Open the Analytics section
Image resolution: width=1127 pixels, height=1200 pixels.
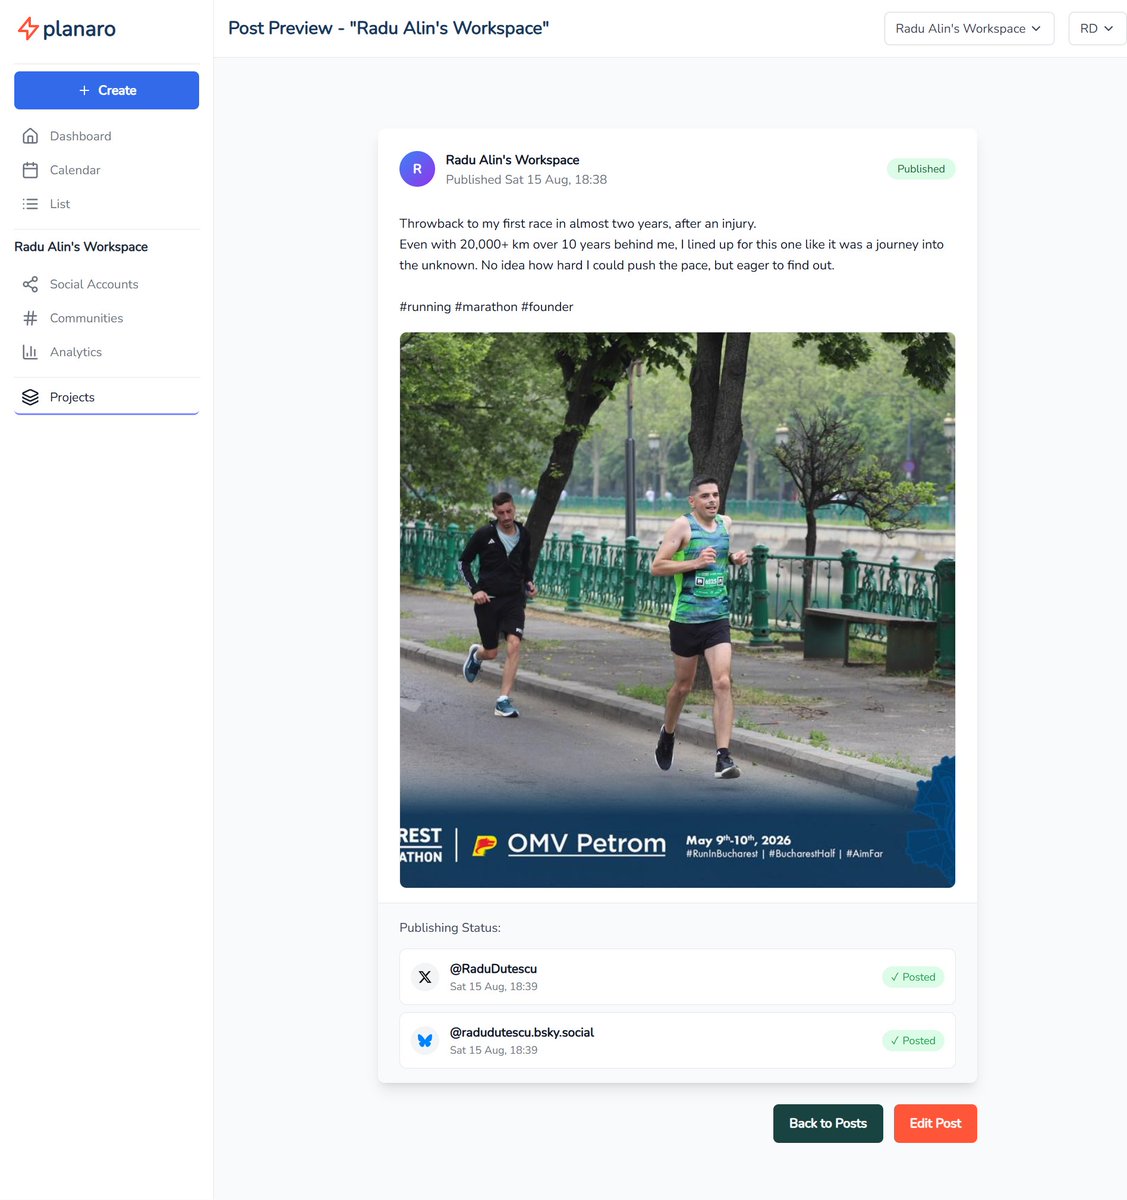(106, 352)
